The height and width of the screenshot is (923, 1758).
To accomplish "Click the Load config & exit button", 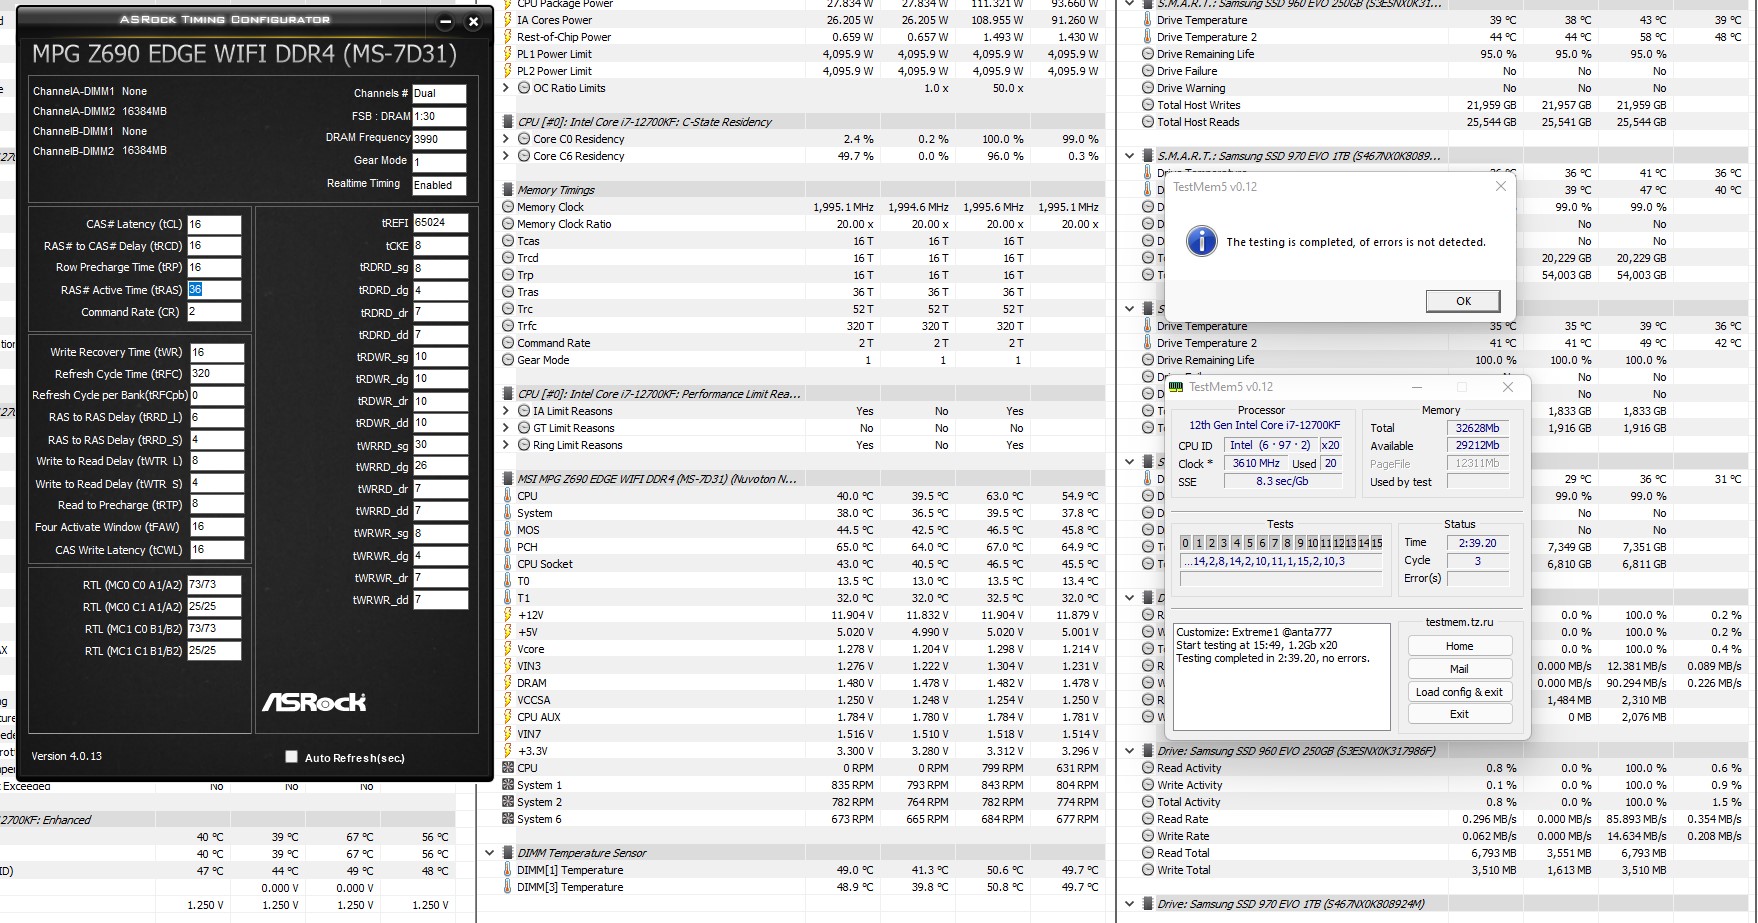I will tap(1459, 692).
